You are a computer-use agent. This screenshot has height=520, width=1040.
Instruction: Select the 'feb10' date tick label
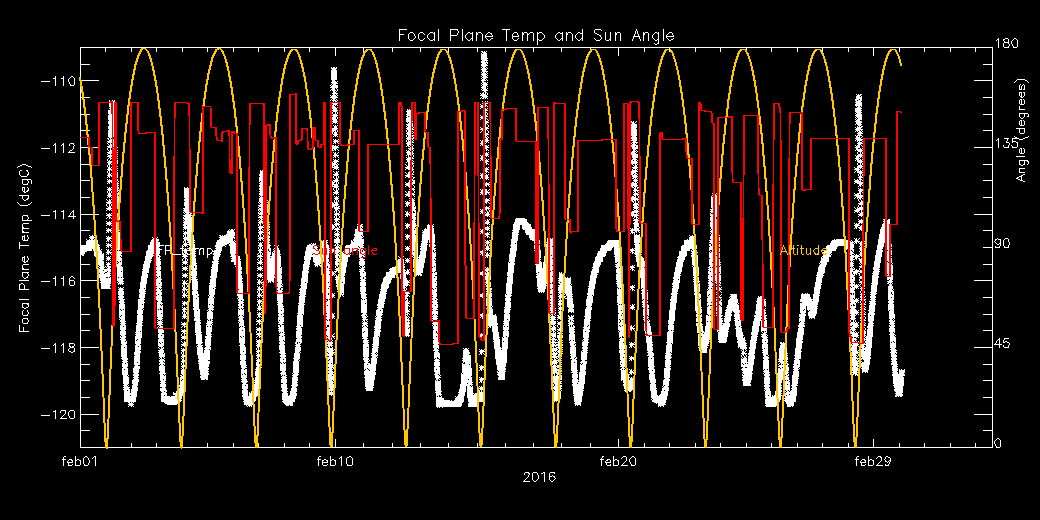[x=335, y=461]
